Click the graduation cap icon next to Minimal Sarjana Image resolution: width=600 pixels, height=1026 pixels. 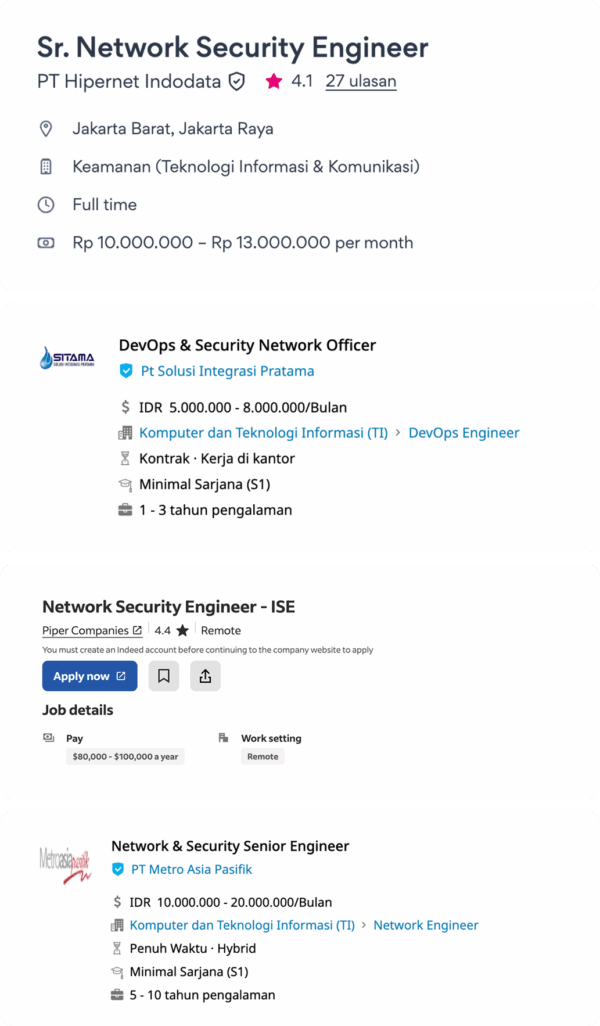pyautogui.click(x=126, y=485)
